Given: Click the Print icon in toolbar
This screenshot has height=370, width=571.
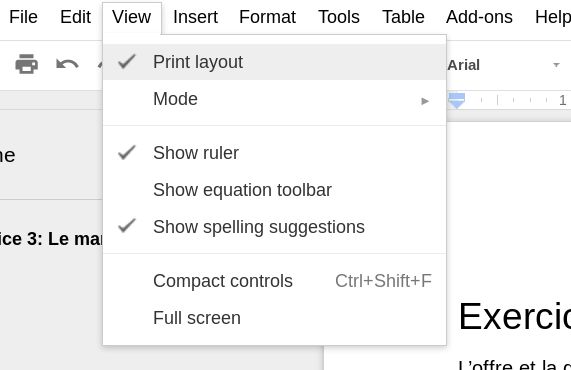Looking at the screenshot, I should [x=27, y=64].
